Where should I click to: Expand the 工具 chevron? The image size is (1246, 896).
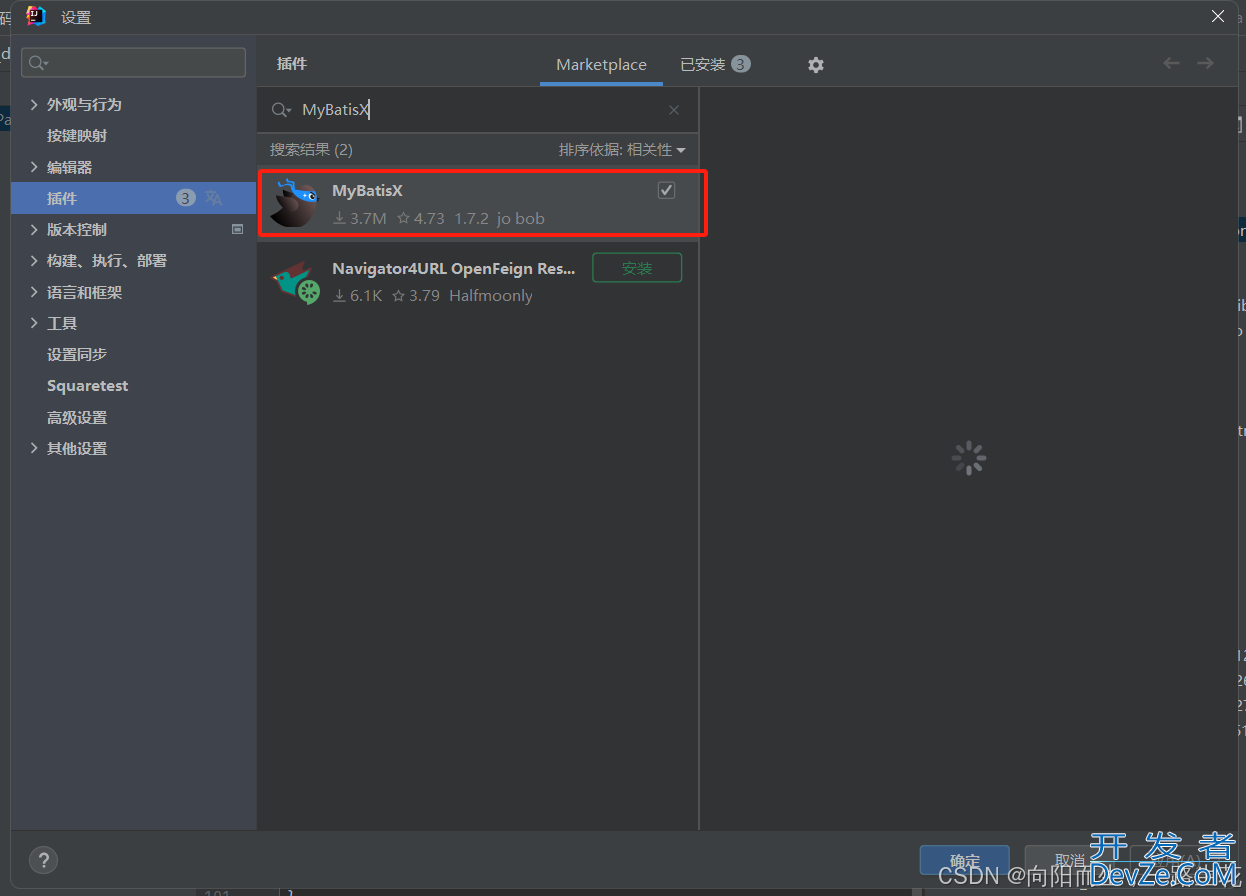point(34,323)
